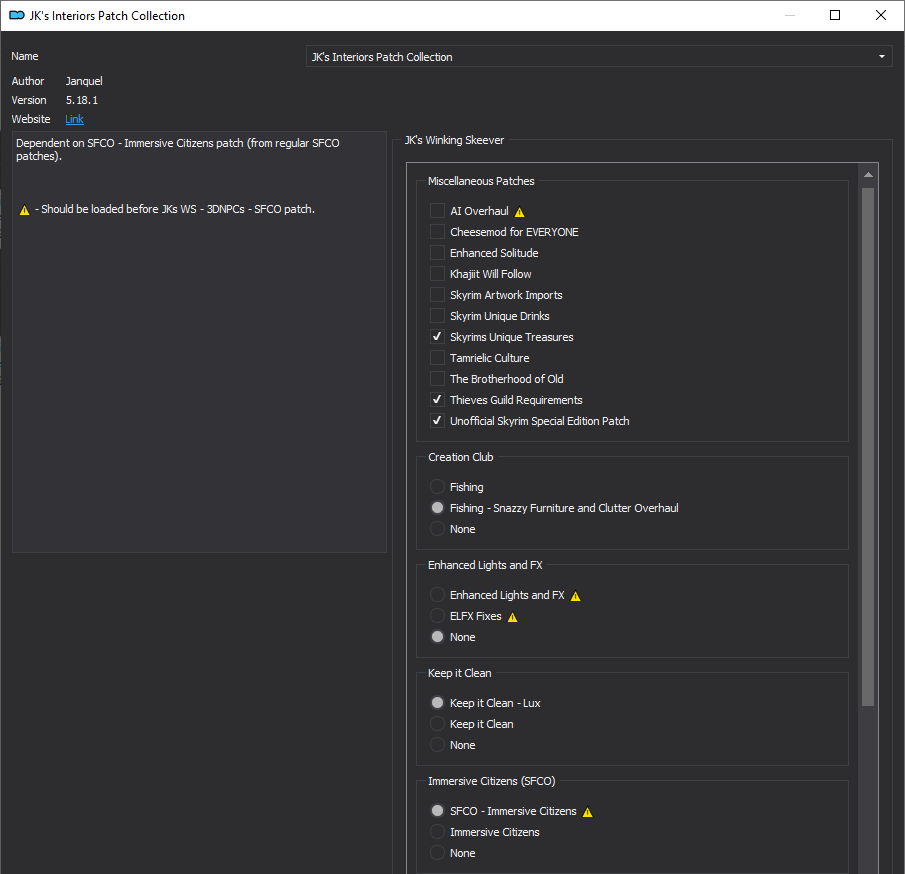
Task: Click the scrollbar up arrow in the options list
Action: tap(868, 174)
